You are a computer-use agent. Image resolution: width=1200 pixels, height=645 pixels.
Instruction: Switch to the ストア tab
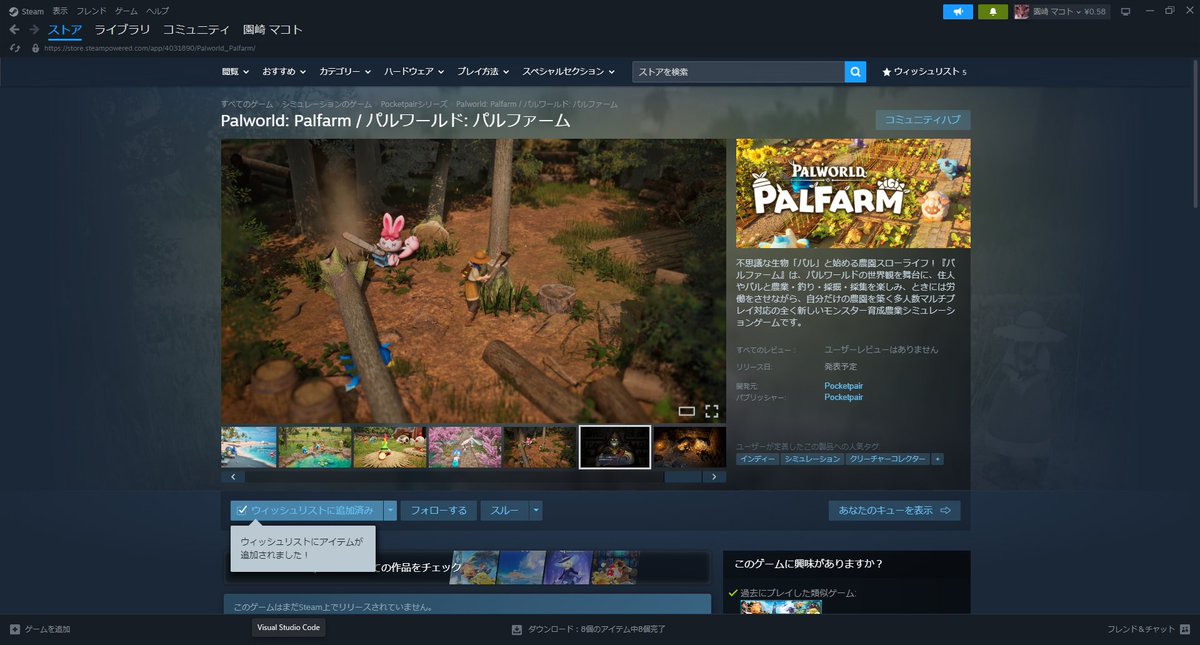tap(65, 30)
